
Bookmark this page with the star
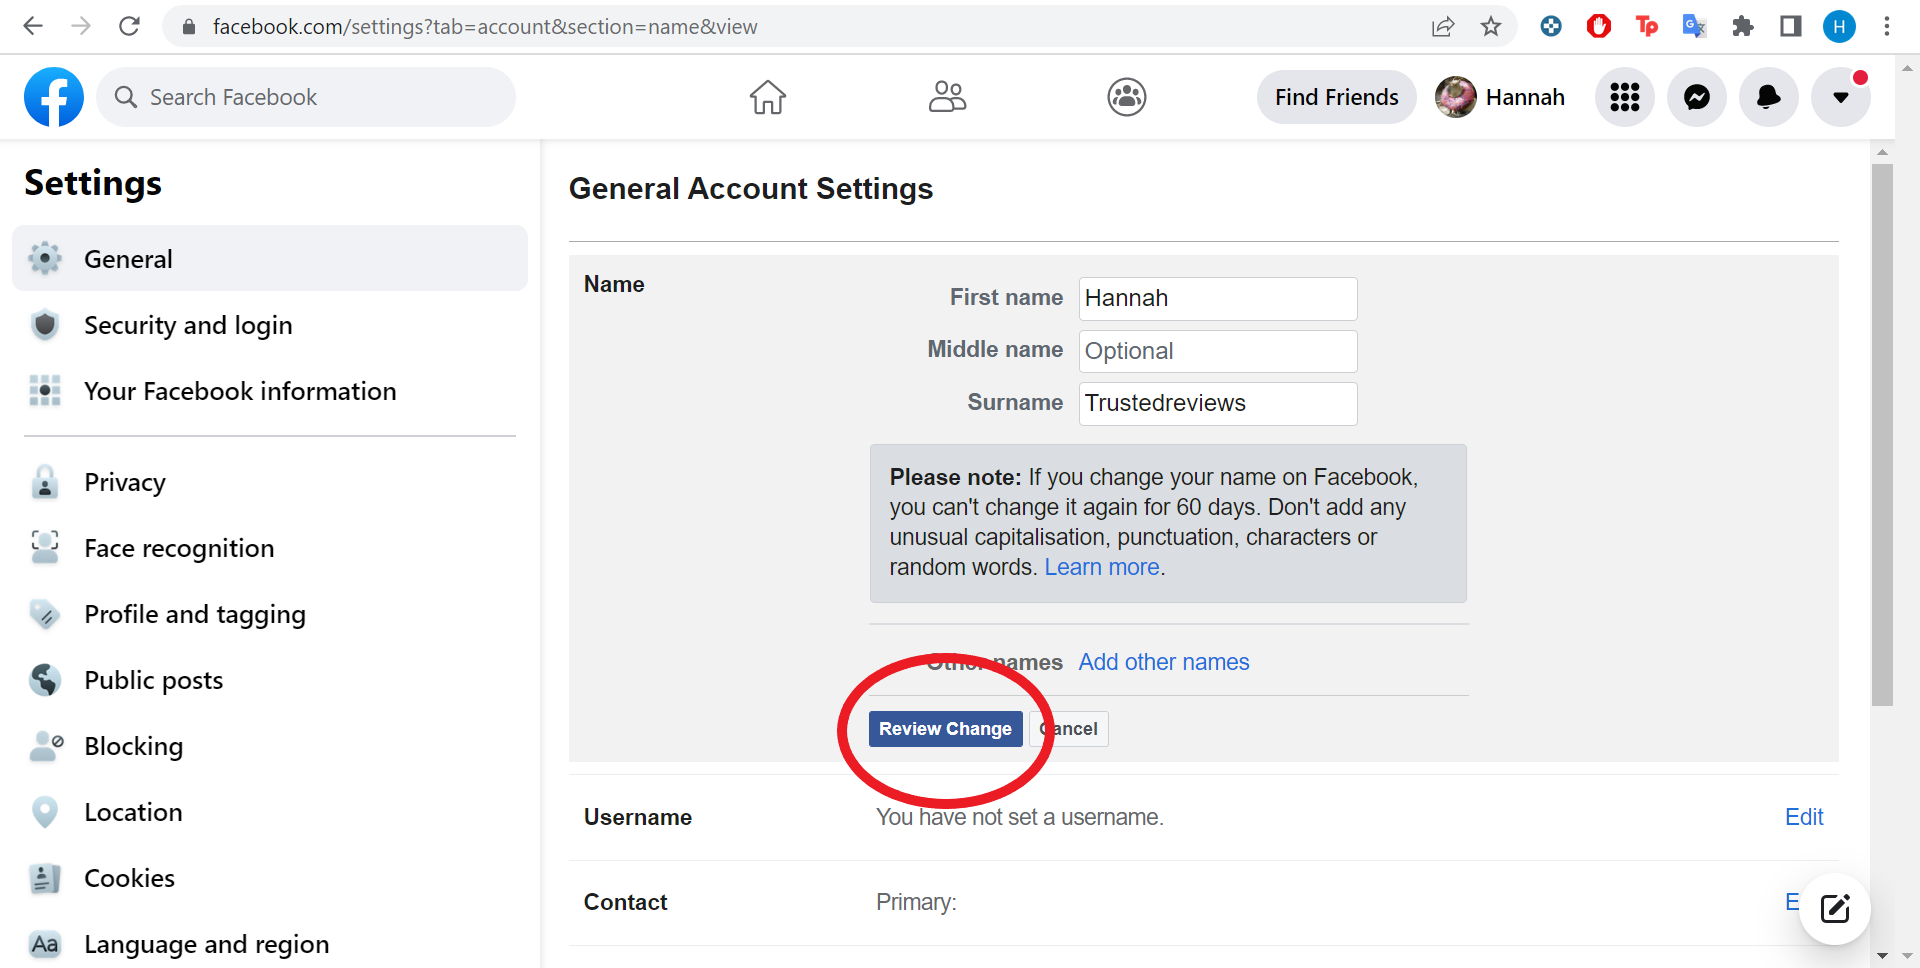[1491, 27]
